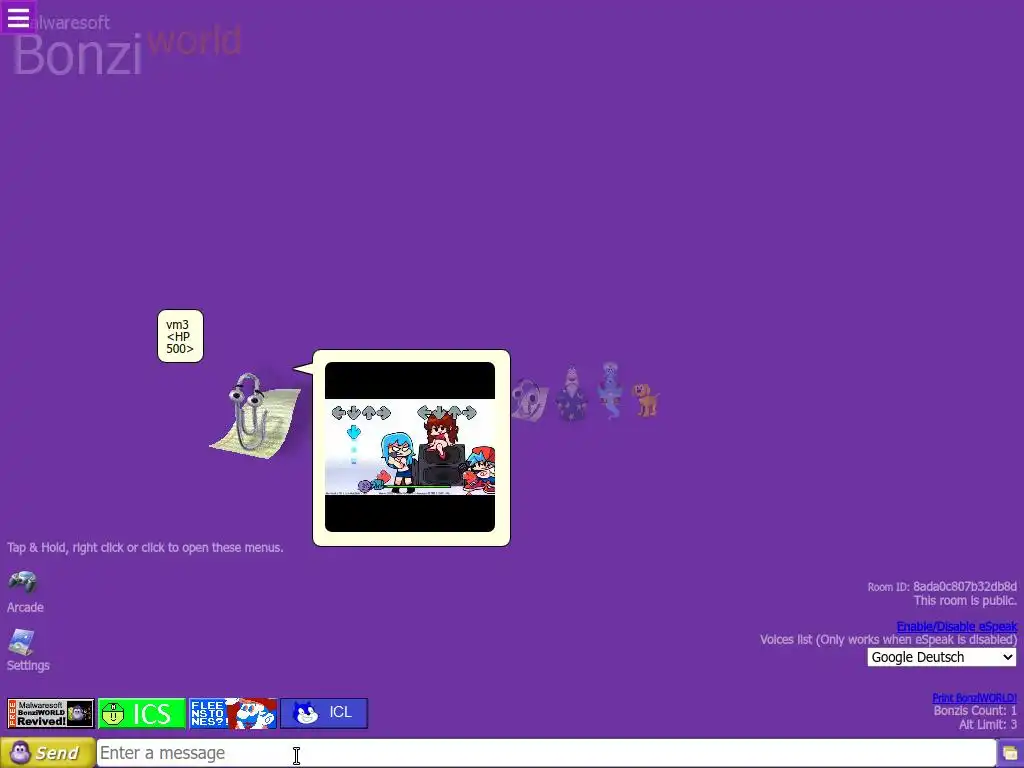The image size is (1024, 768).
Task: Select the Rover dog character
Action: 646,400
